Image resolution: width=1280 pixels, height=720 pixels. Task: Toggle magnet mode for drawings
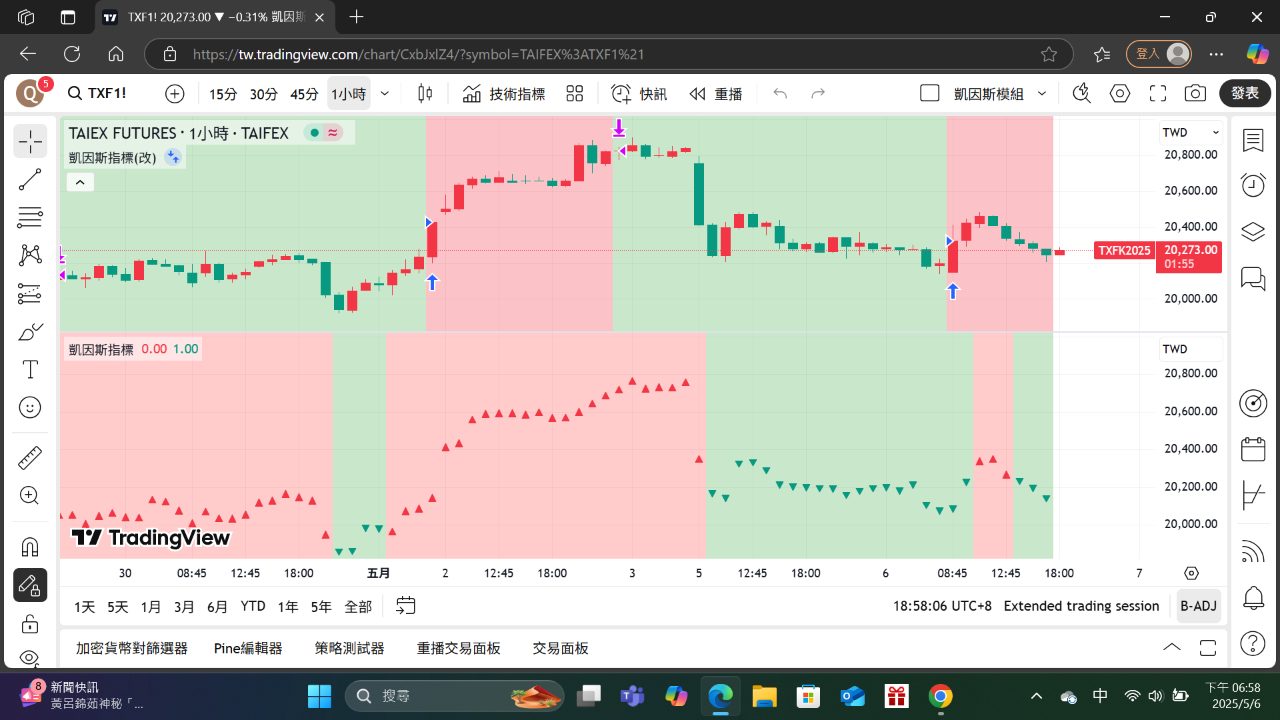point(30,546)
